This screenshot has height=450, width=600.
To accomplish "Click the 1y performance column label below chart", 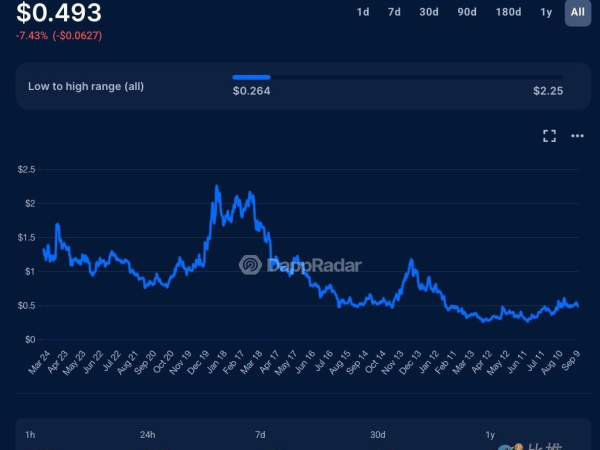I will pyautogui.click(x=490, y=435).
